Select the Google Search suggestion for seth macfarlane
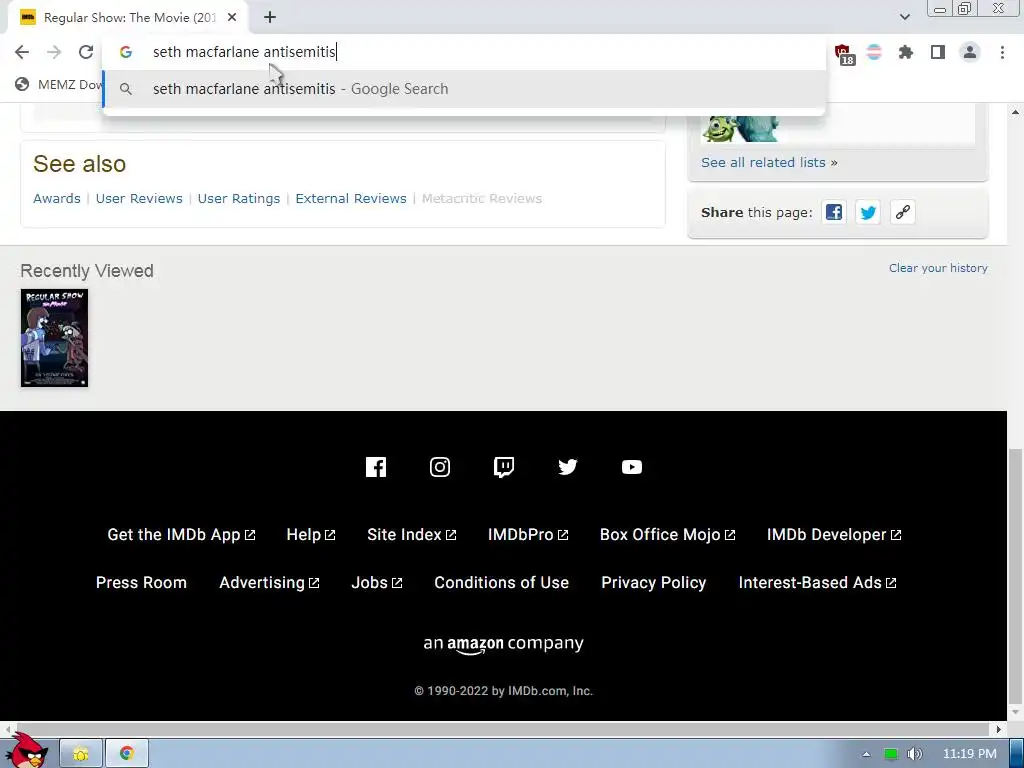This screenshot has width=1024, height=768. (464, 89)
